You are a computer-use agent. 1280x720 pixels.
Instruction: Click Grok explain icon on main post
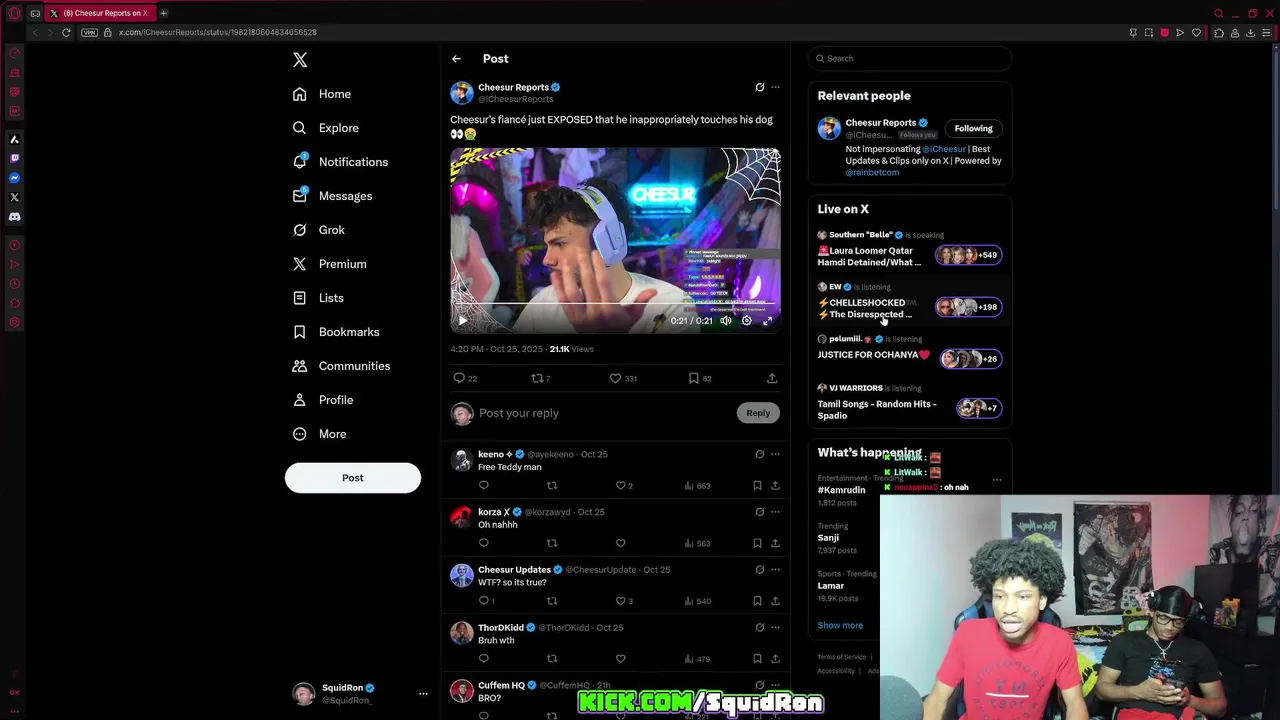pyautogui.click(x=760, y=87)
